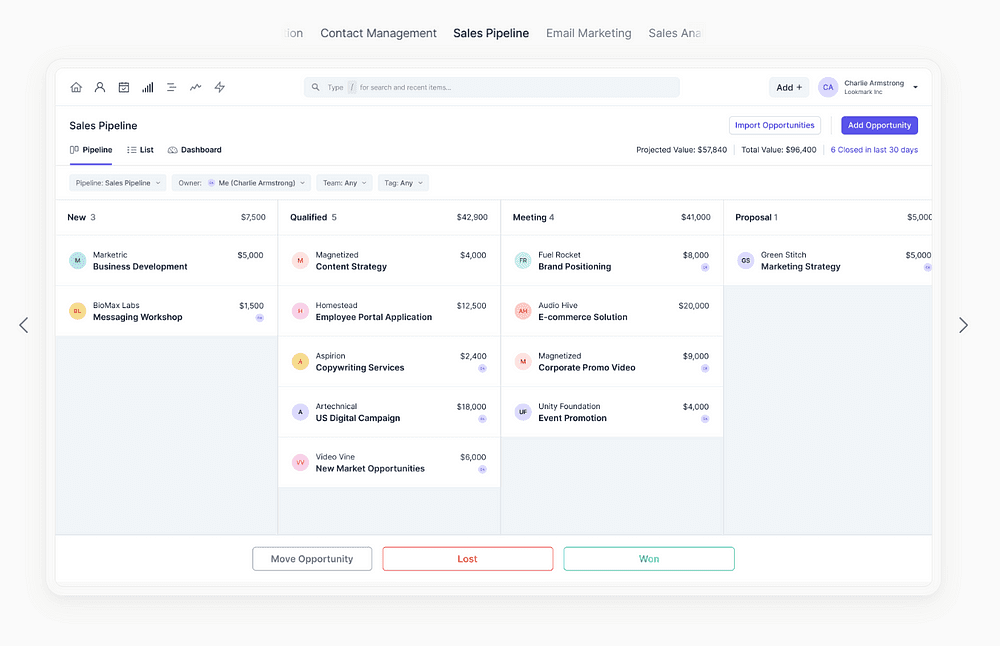
Task: Open the bar chart pipeline icon
Action: click(147, 87)
